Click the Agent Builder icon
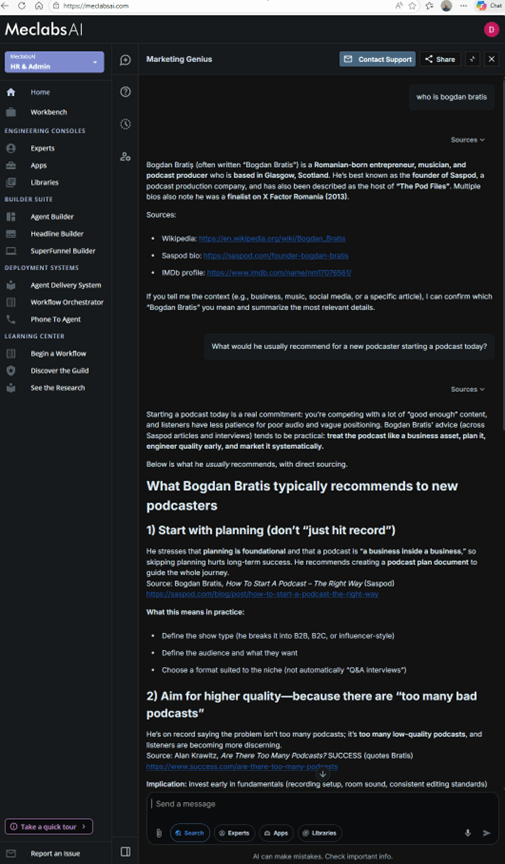The image size is (505, 864). (10, 217)
